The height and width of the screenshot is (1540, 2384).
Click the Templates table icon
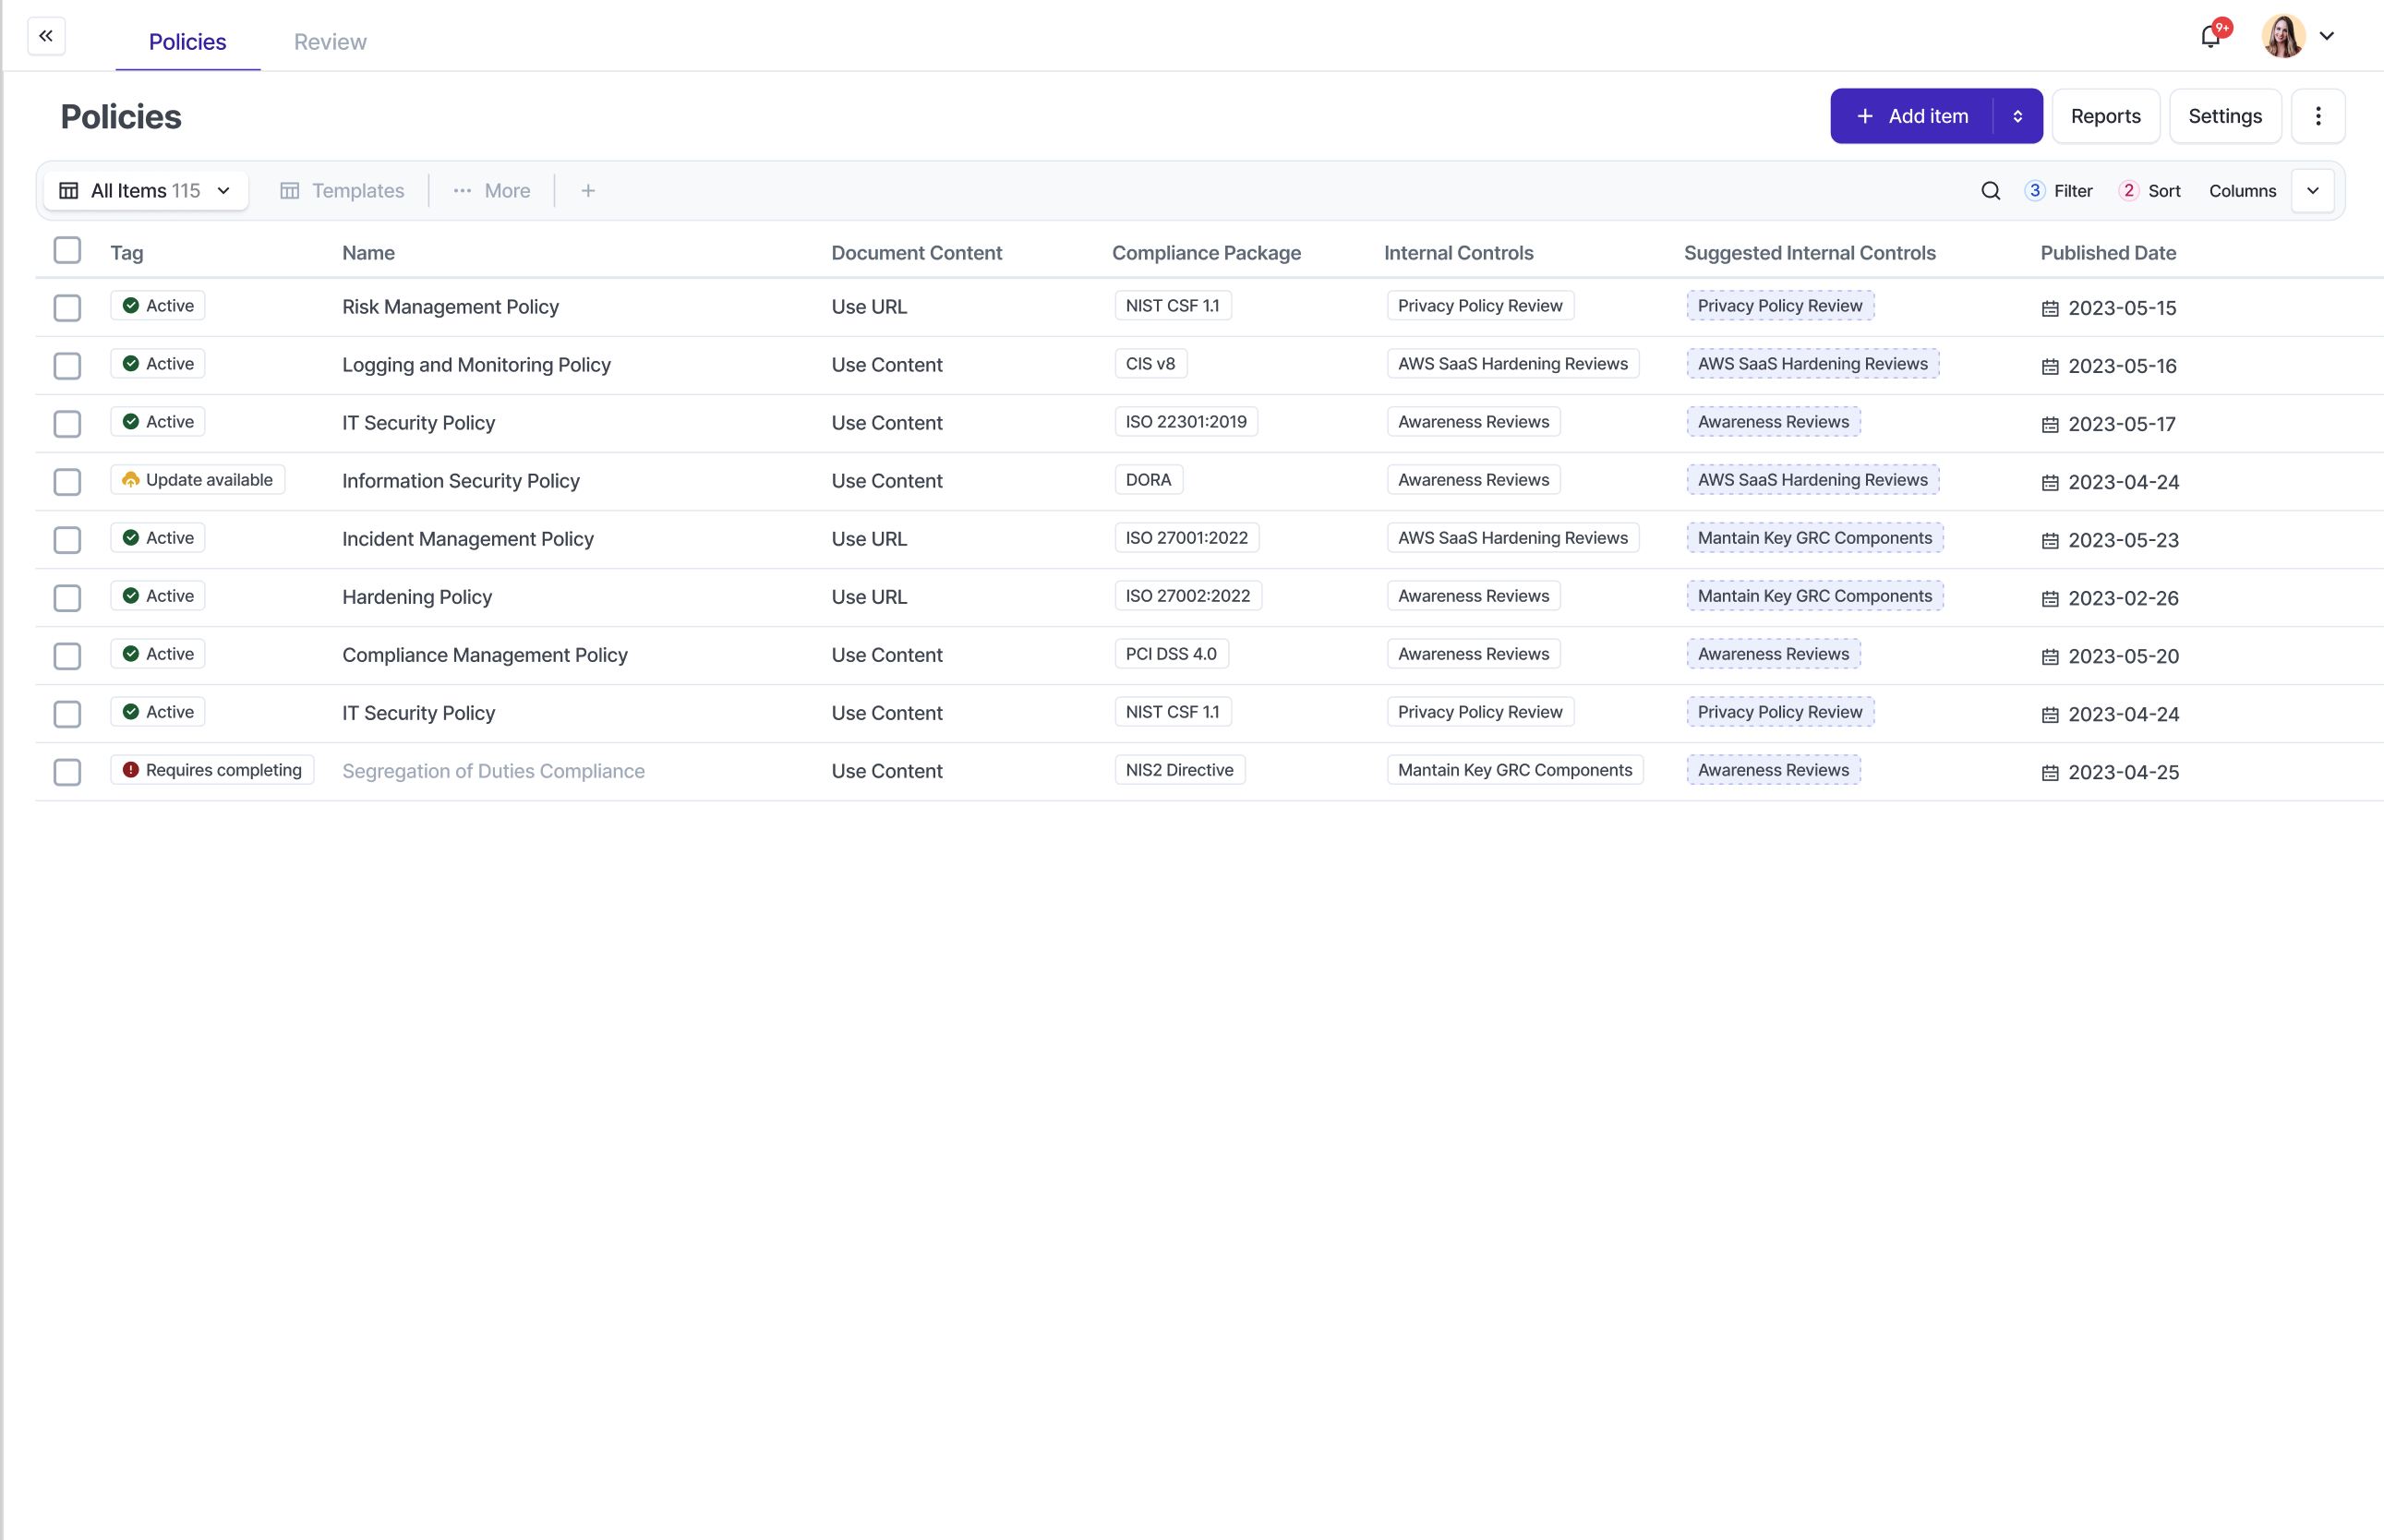pyautogui.click(x=290, y=191)
